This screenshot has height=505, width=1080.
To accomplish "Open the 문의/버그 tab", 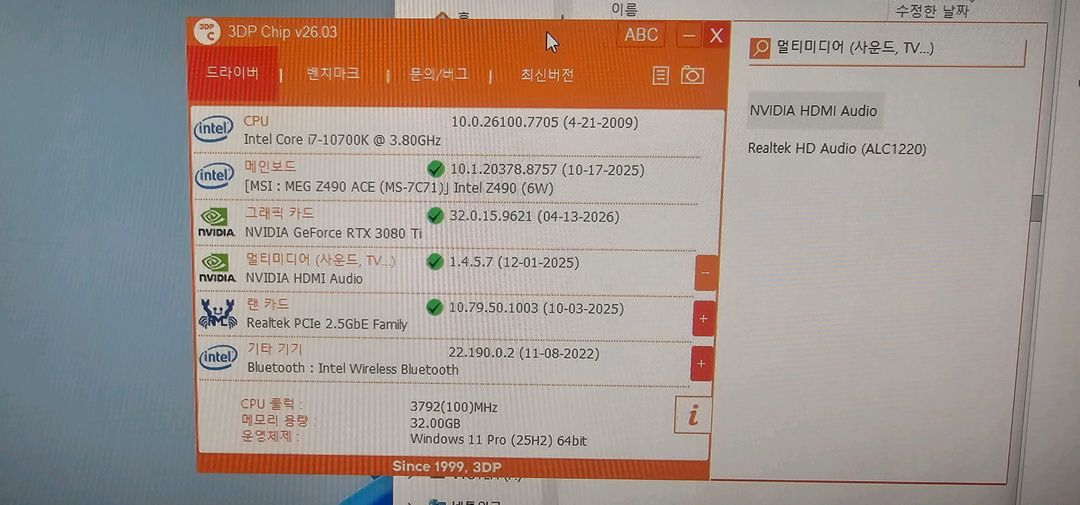I will click(439, 74).
